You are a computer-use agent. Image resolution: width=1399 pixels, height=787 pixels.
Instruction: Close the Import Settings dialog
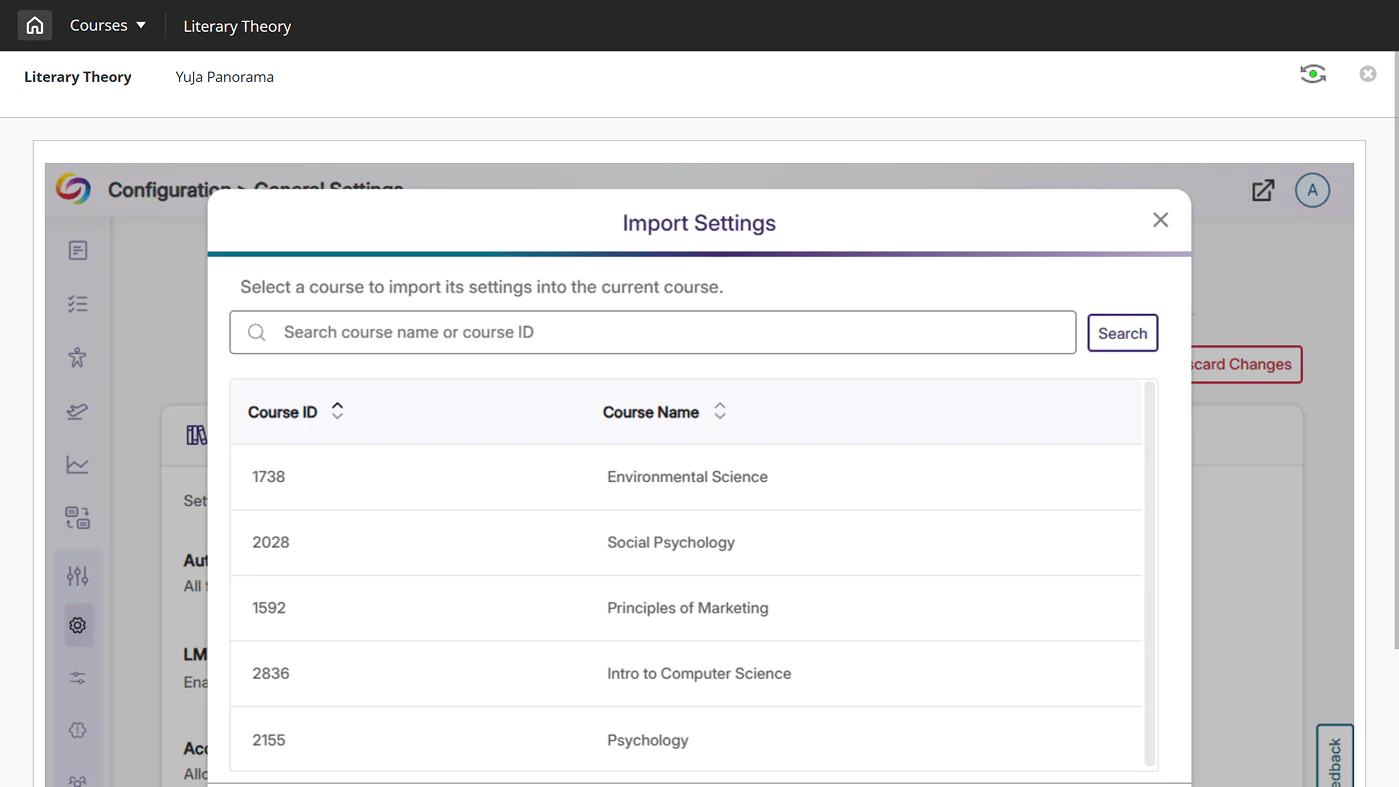(1160, 220)
